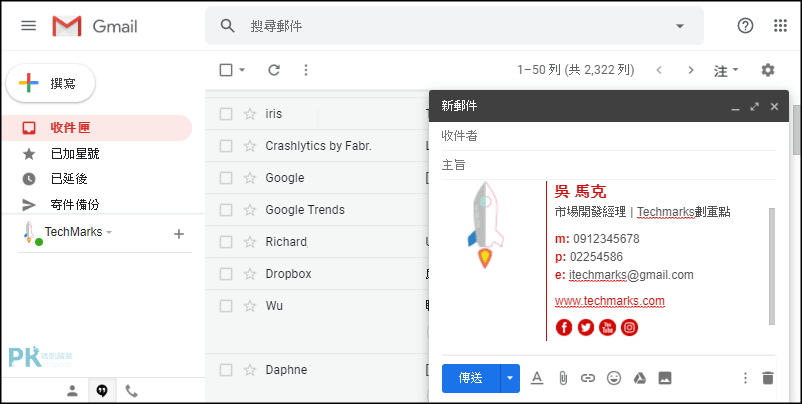Open the www.techmarks.com link
This screenshot has height=404, width=802.
(610, 301)
